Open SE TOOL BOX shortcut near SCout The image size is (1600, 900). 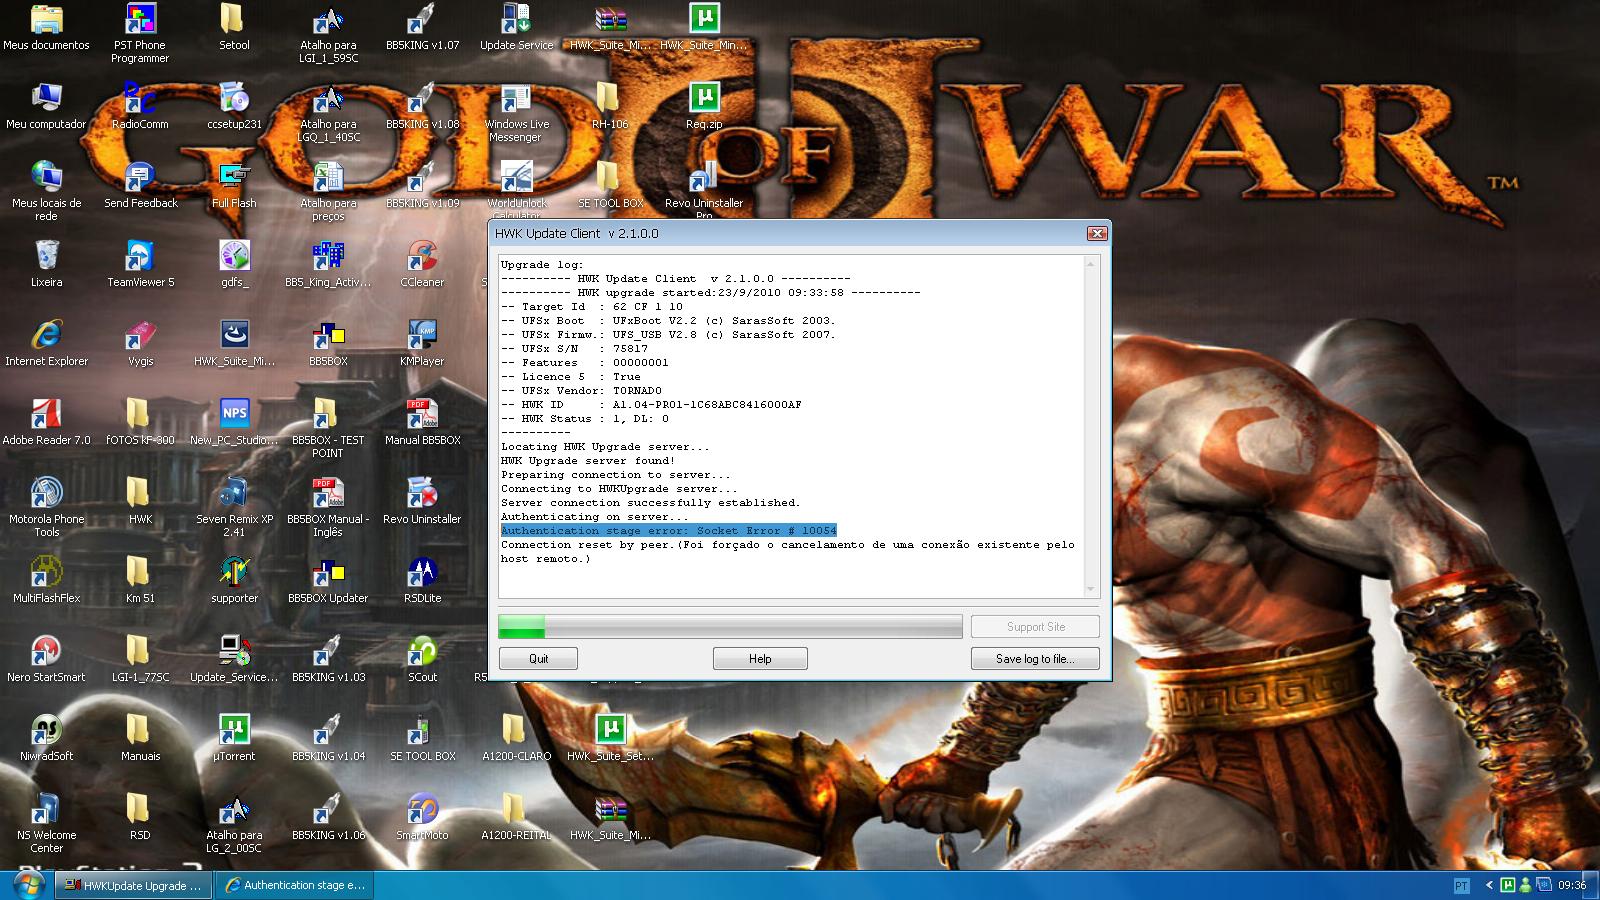(422, 738)
